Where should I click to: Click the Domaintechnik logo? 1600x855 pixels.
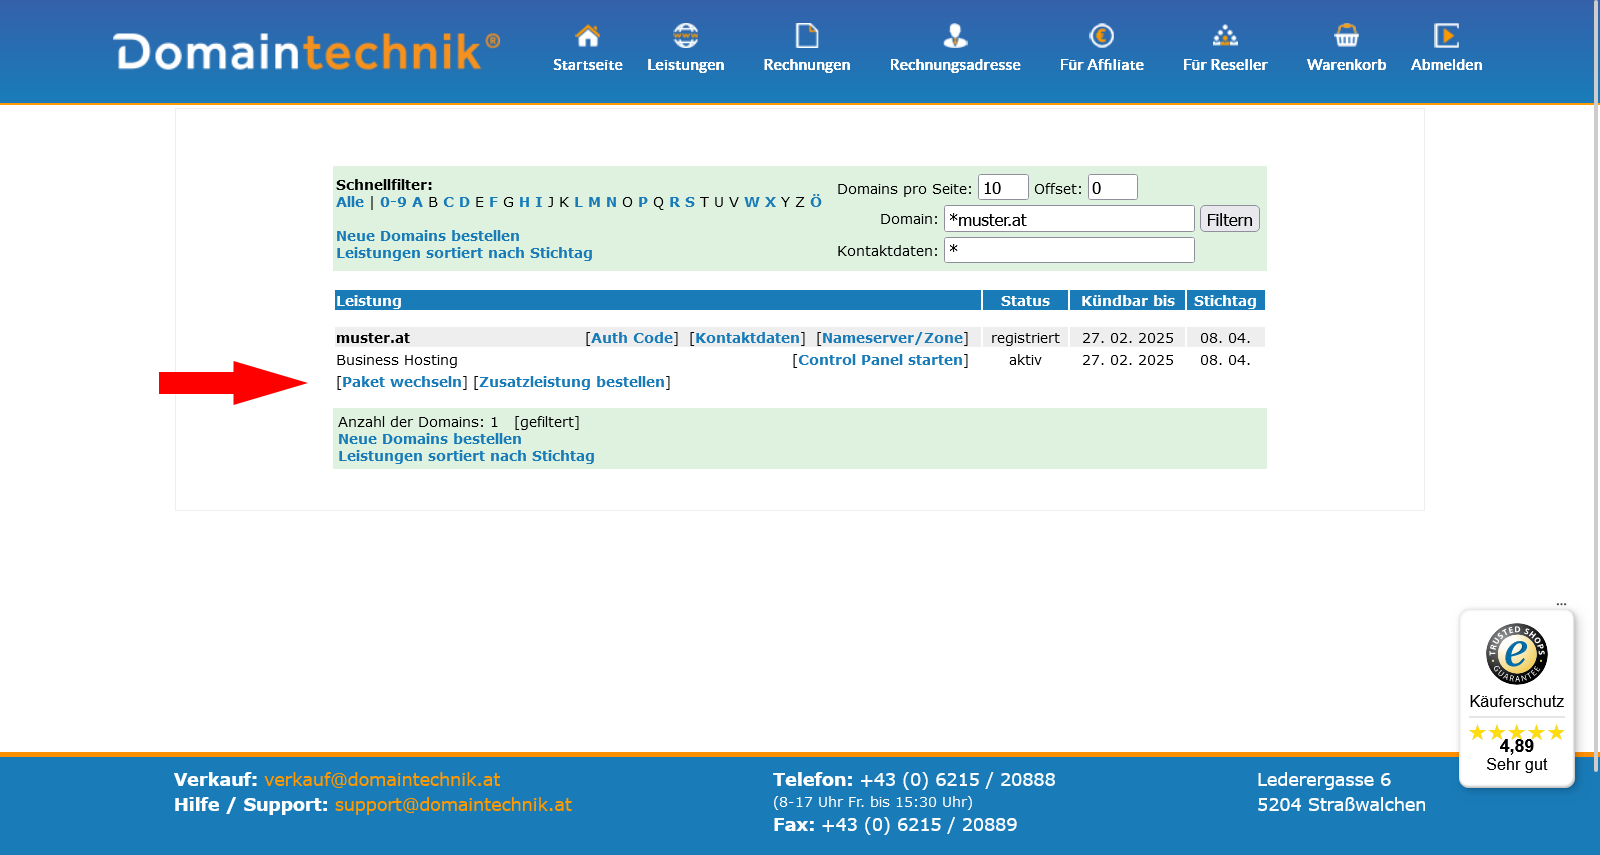[x=307, y=52]
